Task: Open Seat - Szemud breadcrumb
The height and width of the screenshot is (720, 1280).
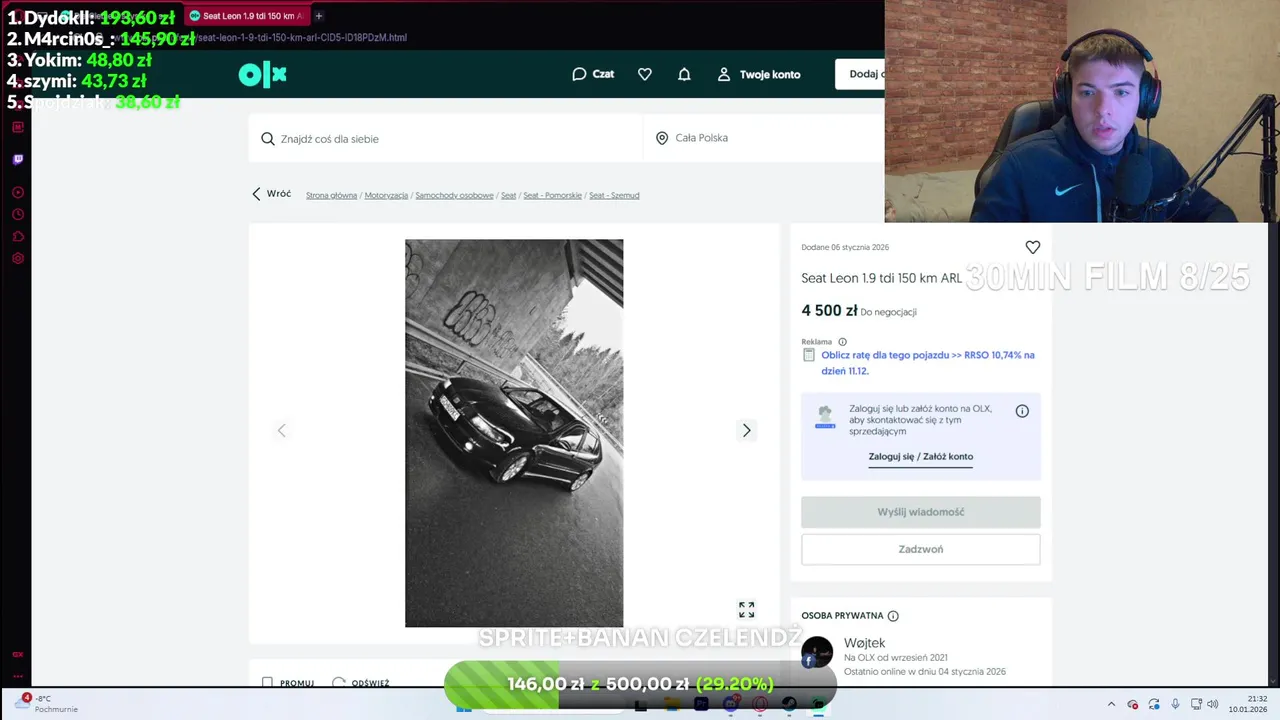Action: pos(614,195)
